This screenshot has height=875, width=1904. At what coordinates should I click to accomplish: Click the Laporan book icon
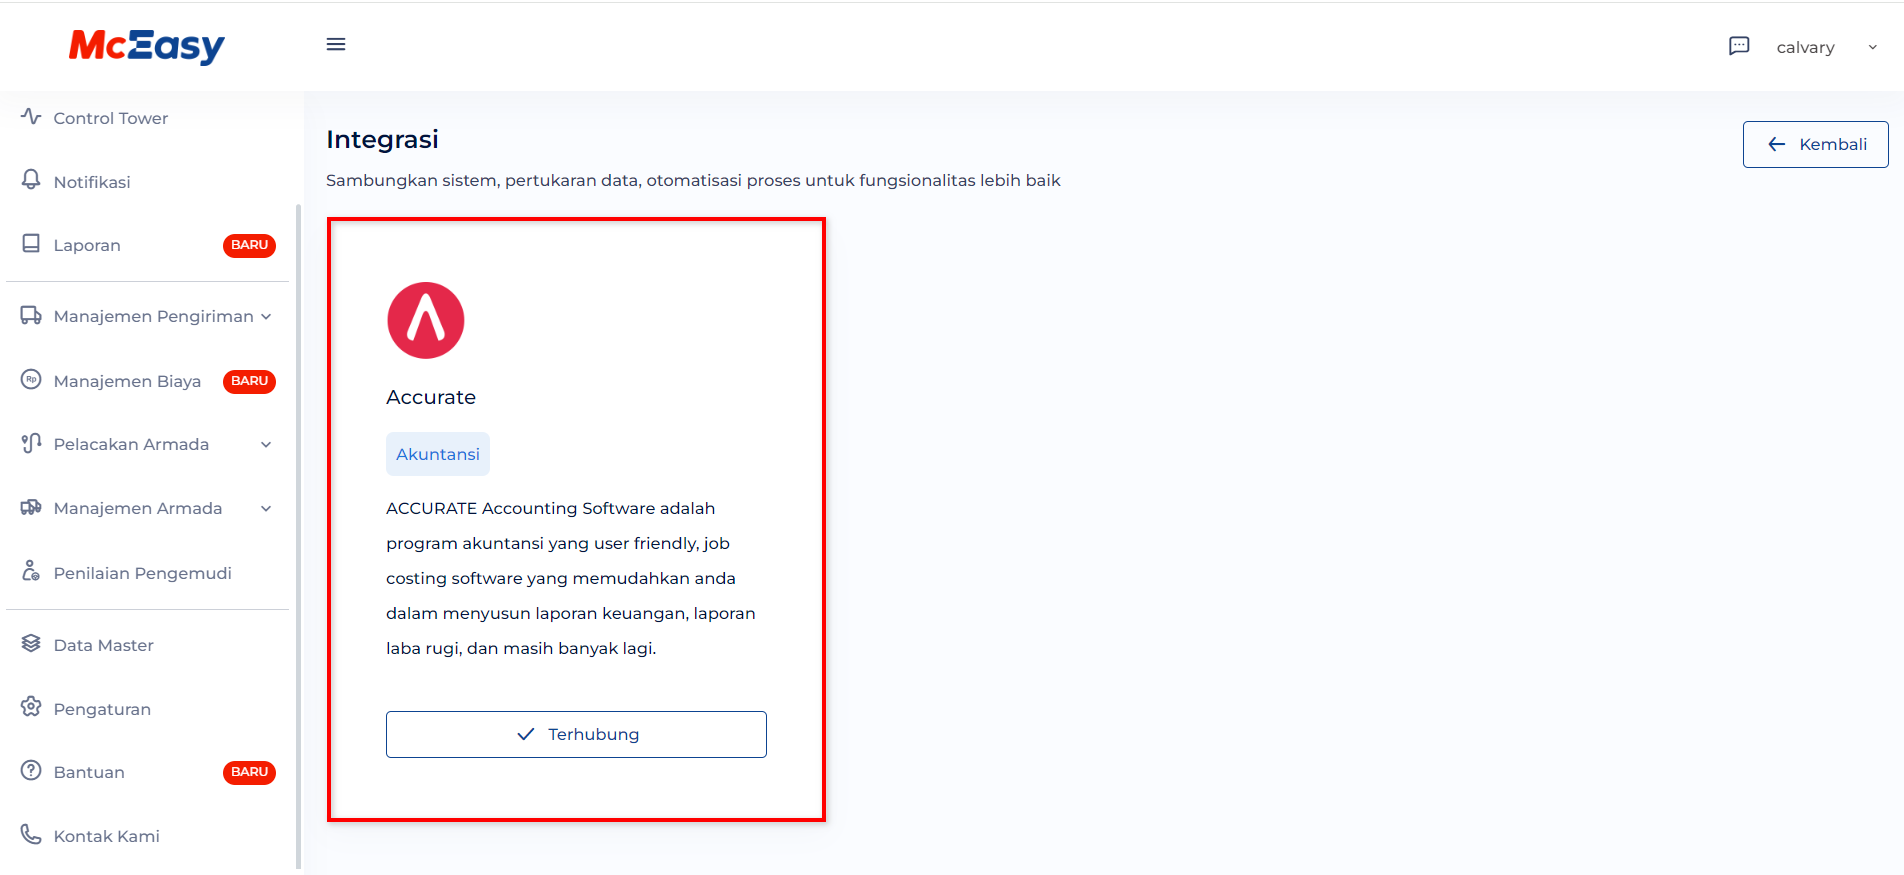point(31,244)
